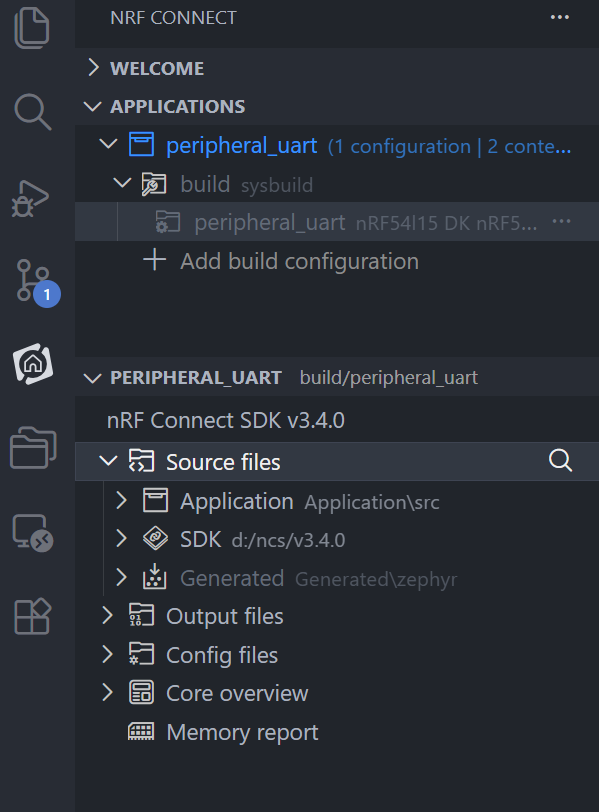Click the search icon in Source files row
Viewport: 599px width, 812px height.
pyautogui.click(x=560, y=460)
